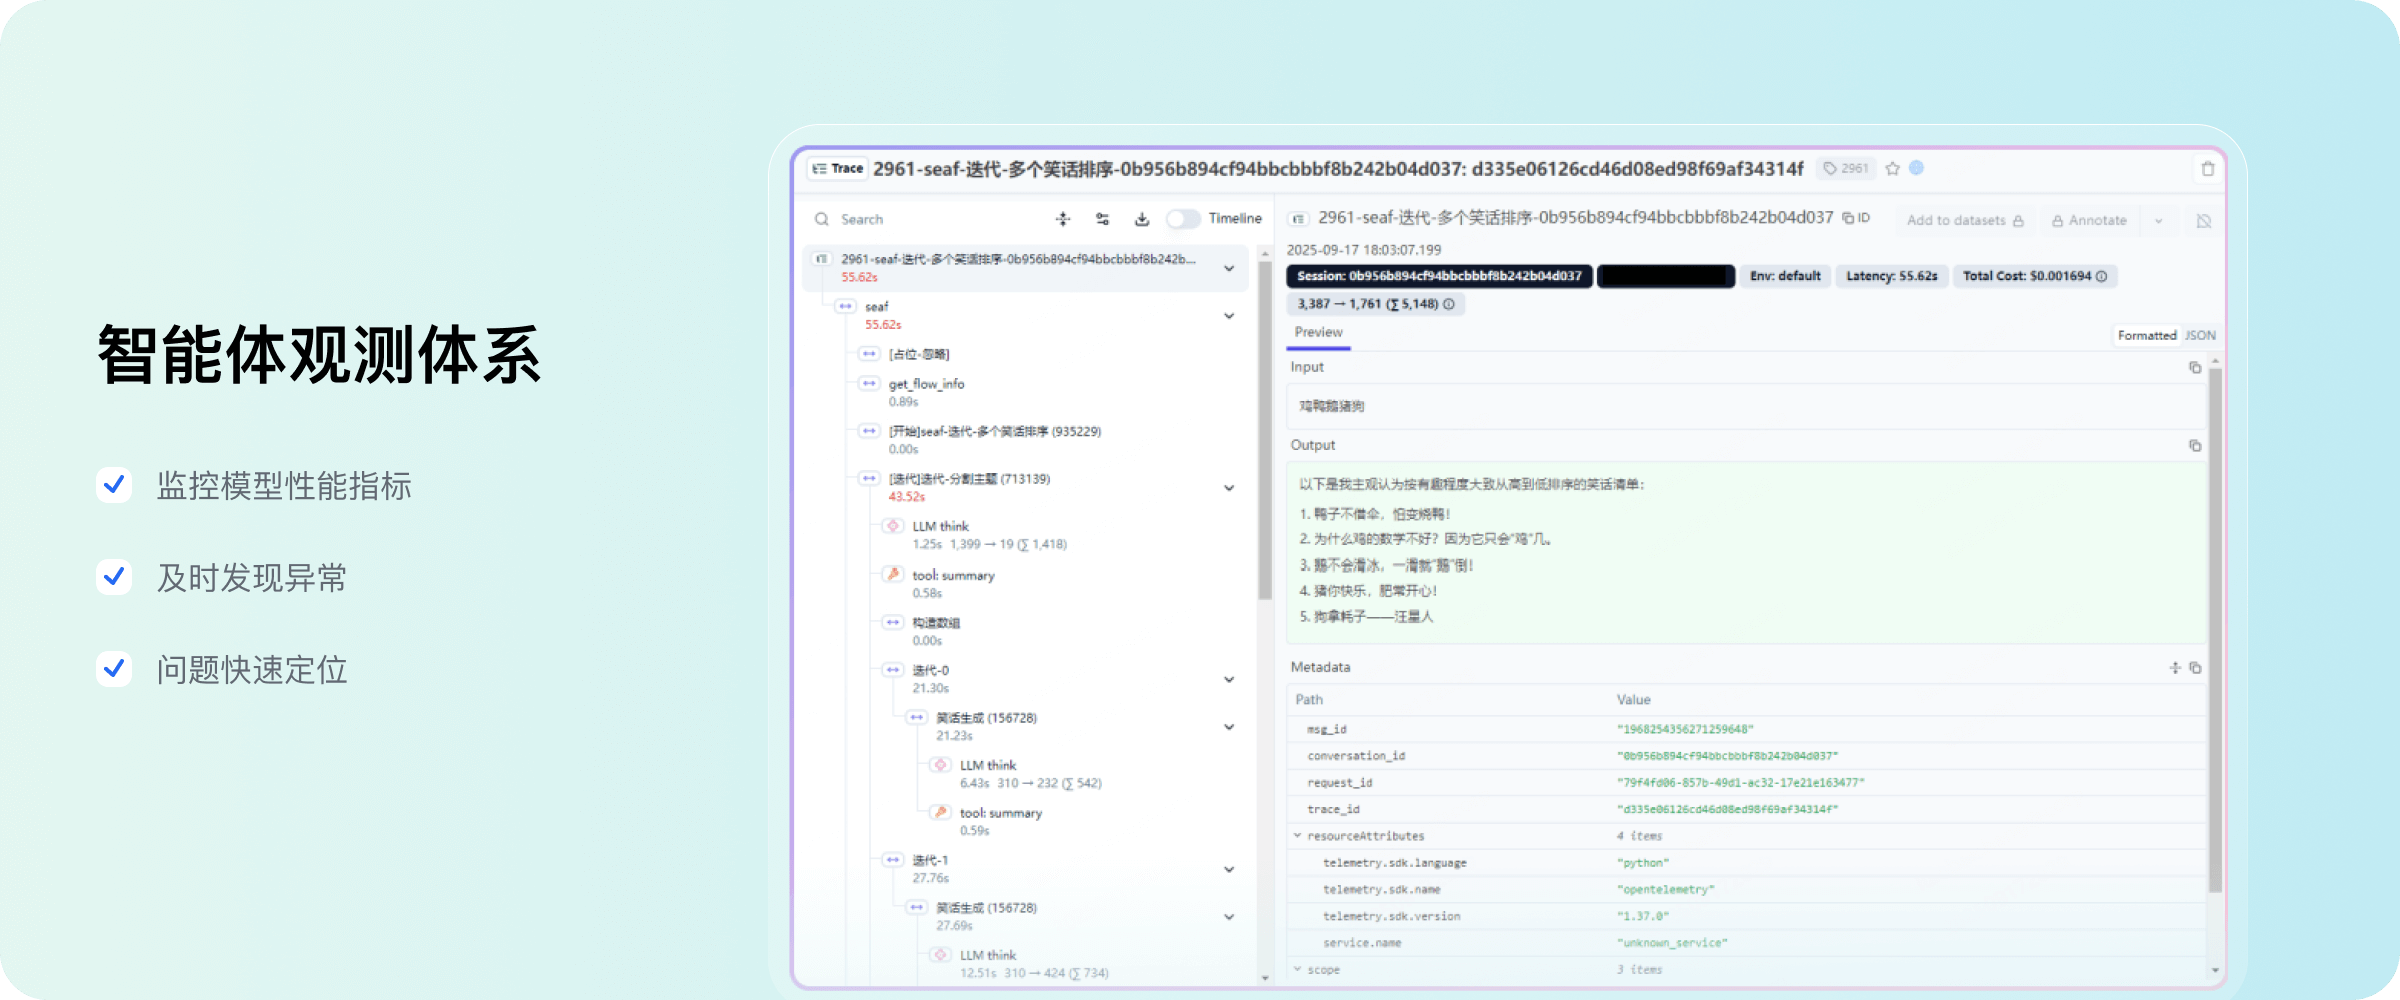Click the download trace icon
This screenshot has height=1000, width=2400.
point(1142,219)
